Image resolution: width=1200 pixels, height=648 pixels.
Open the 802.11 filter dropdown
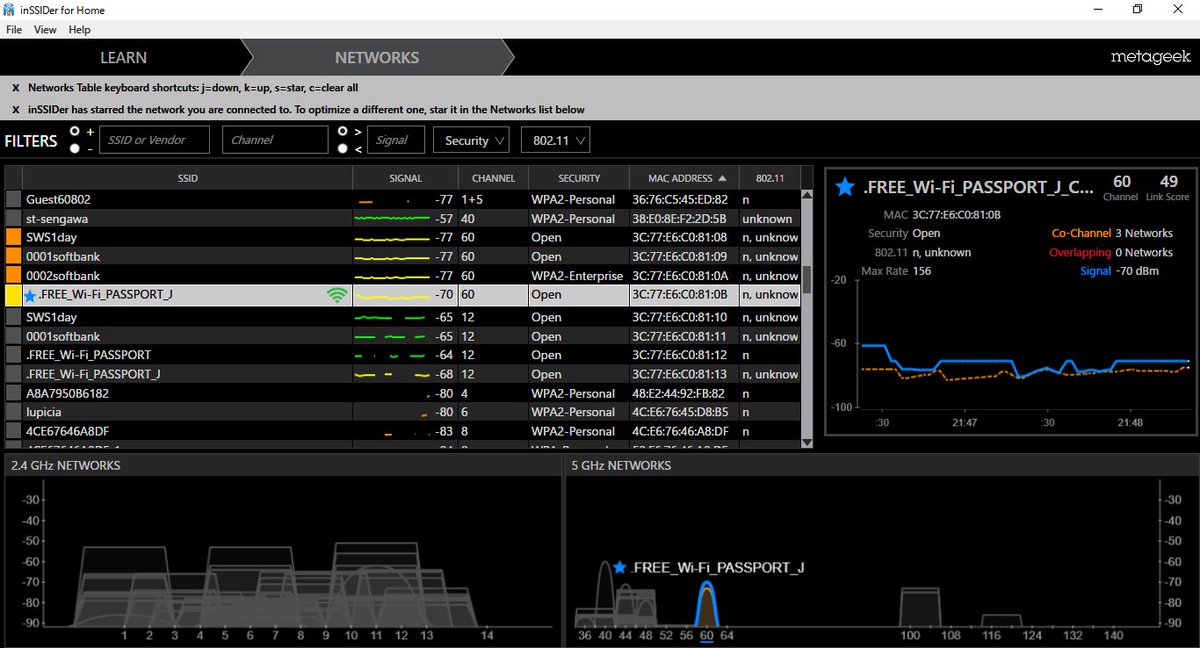click(556, 140)
